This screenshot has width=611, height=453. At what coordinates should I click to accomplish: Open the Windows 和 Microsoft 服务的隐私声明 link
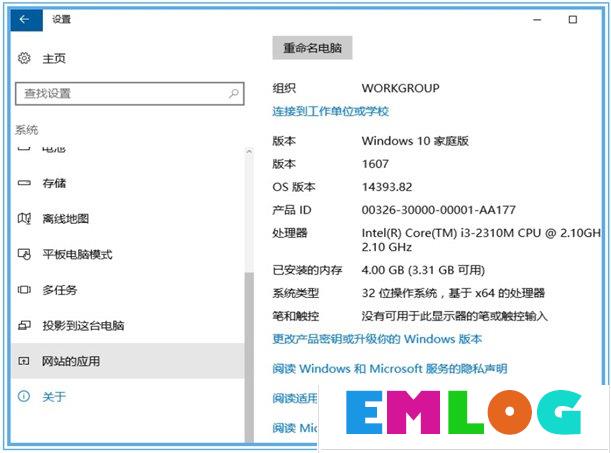coord(390,368)
